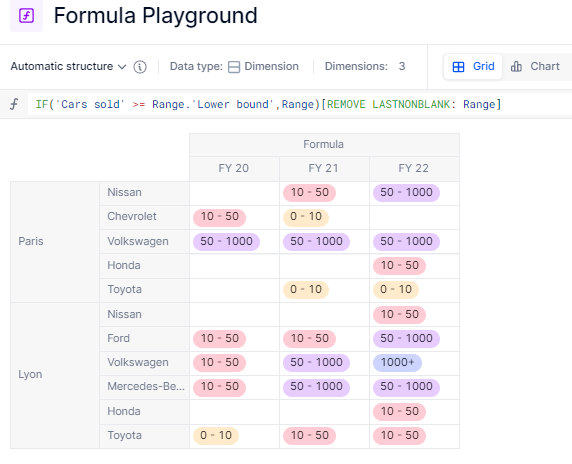Select the FY 22 column header
The image size is (572, 464).
414,168
